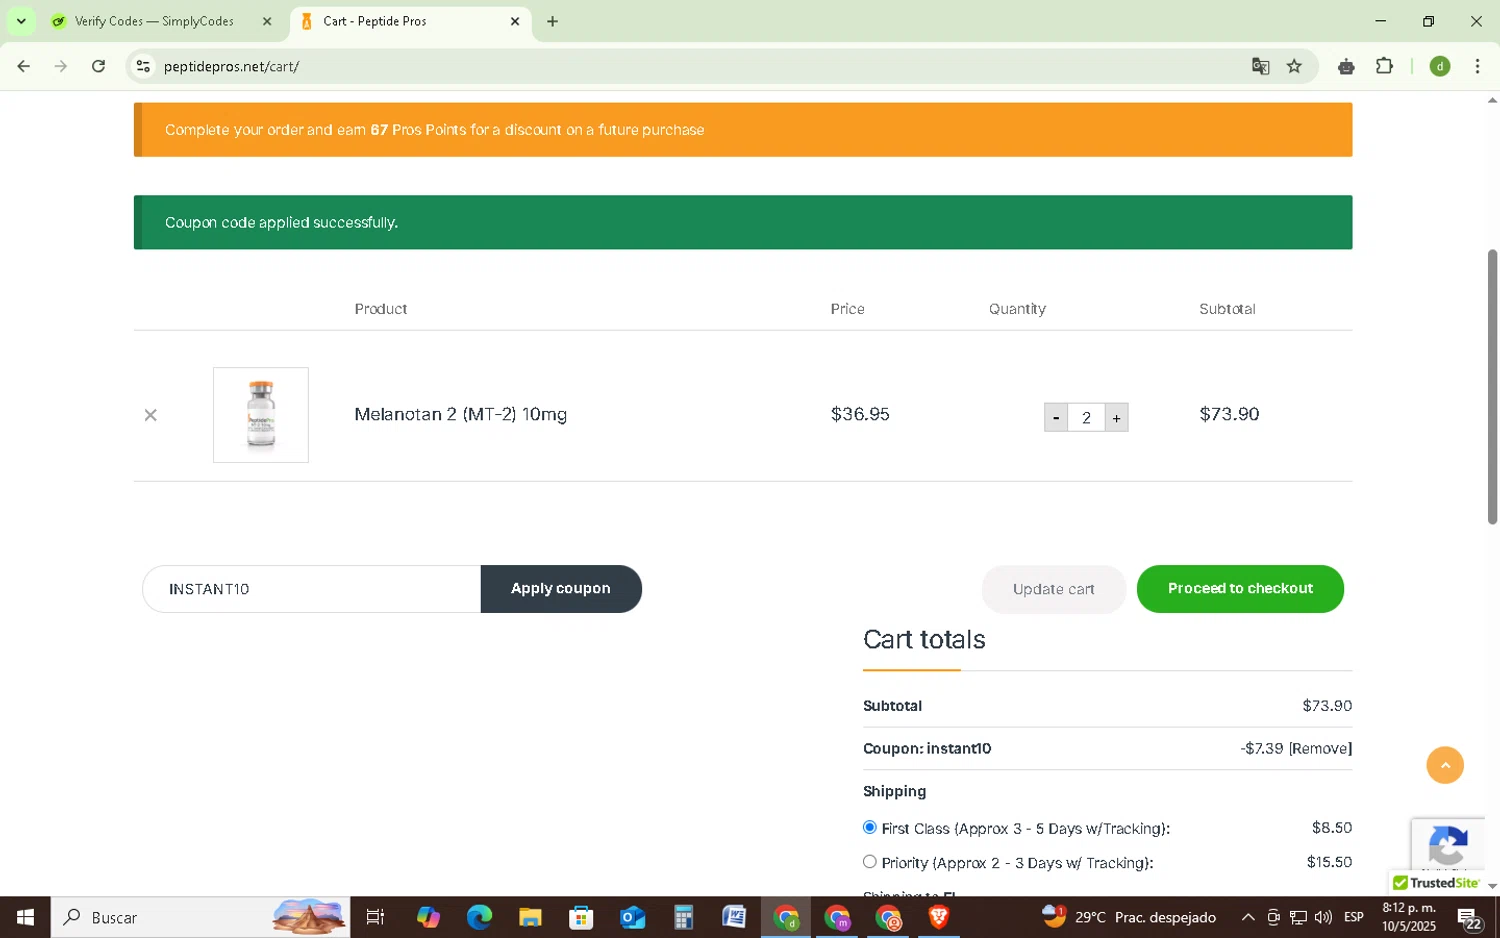
Task: Open the Chrome profile avatar
Action: click(1440, 67)
